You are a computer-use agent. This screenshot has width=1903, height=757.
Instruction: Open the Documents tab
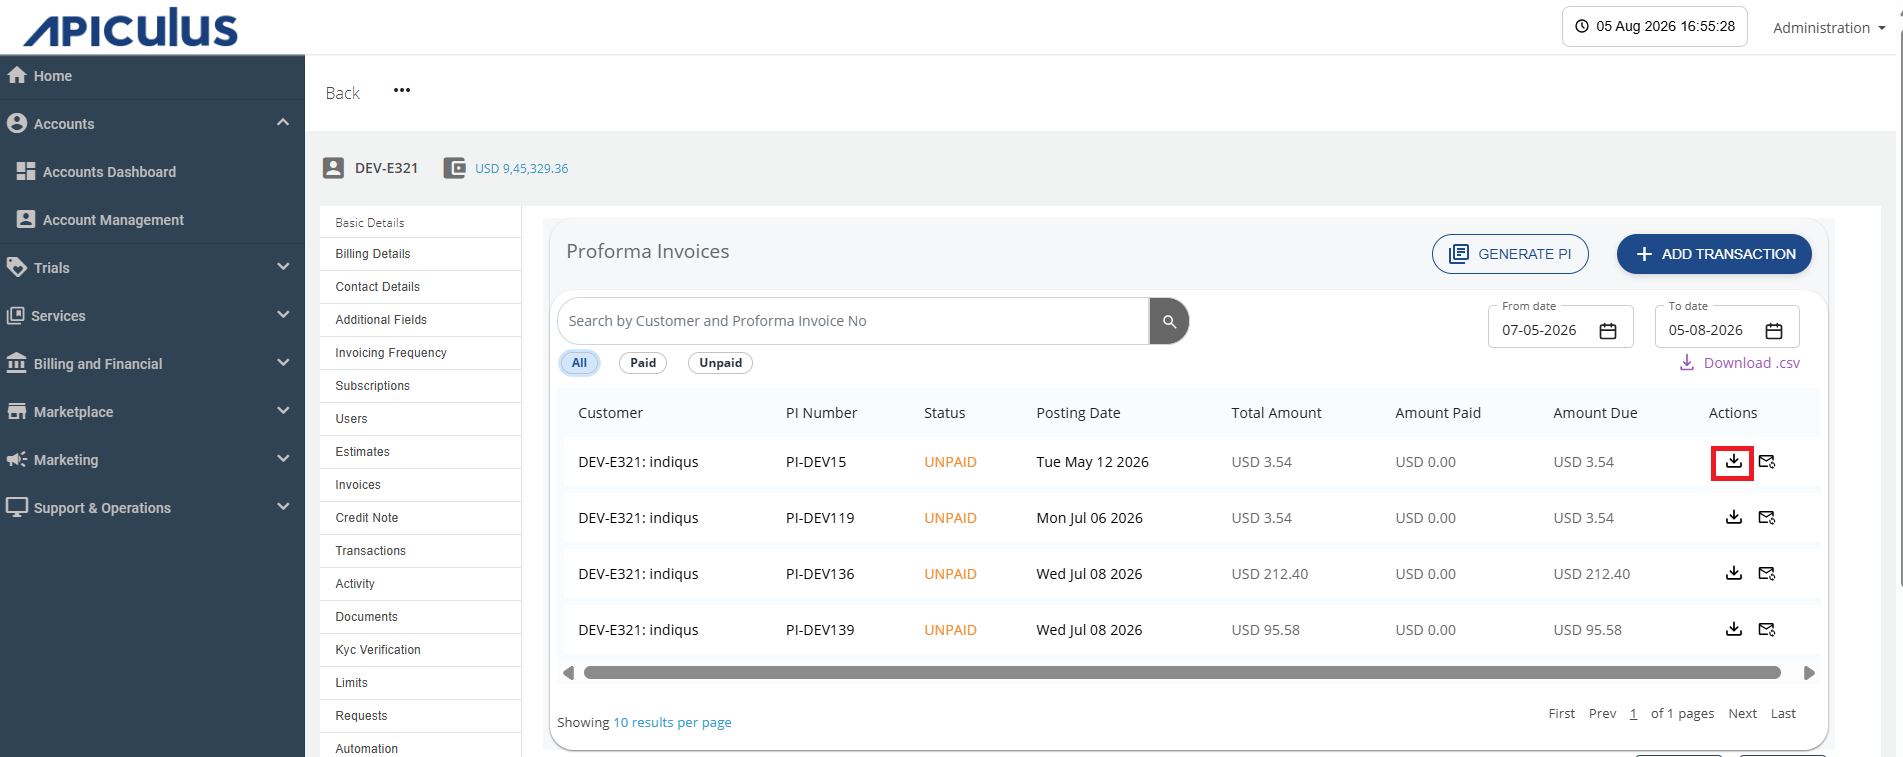pos(420,617)
